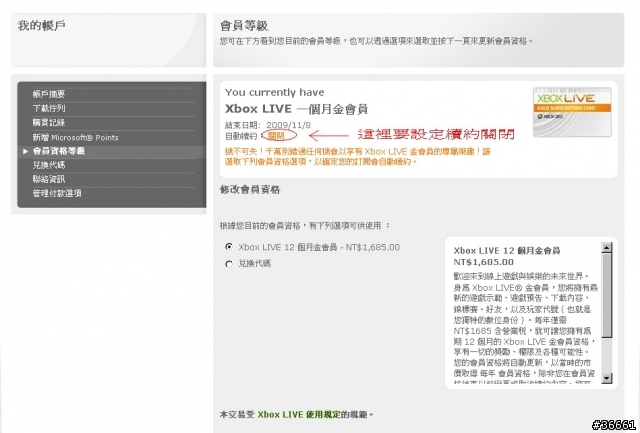Click the 我的帳戶 heading
Screen dimensions: 640x433
point(41,25)
